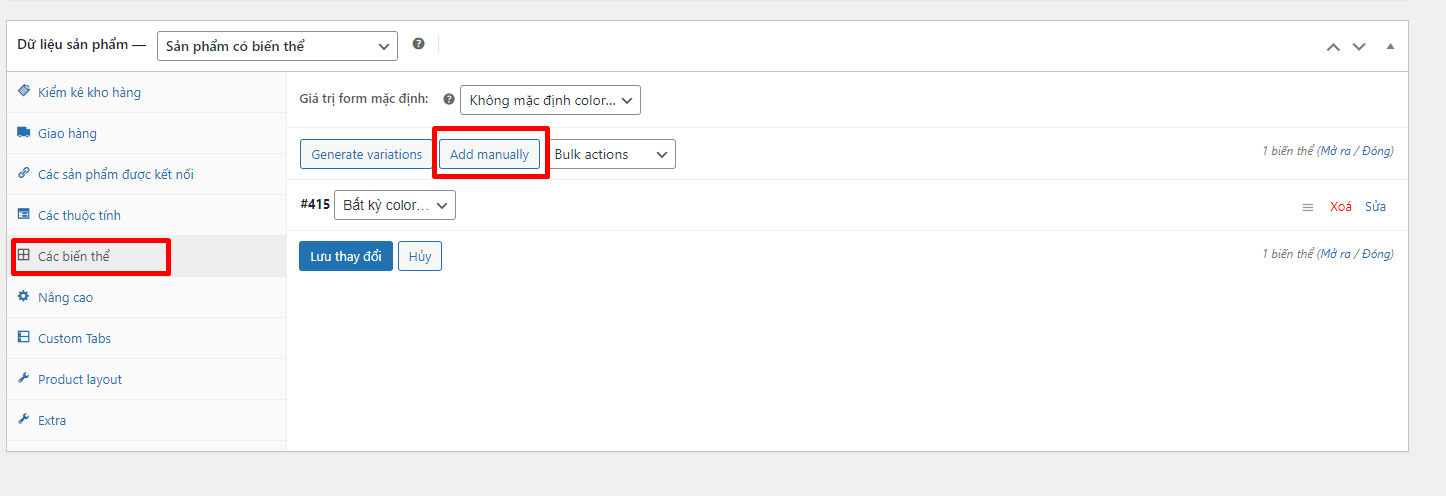The height and width of the screenshot is (496, 1446).
Task: Click the Kiểm kê kho hàng tag icon
Action: pyautogui.click(x=24, y=91)
